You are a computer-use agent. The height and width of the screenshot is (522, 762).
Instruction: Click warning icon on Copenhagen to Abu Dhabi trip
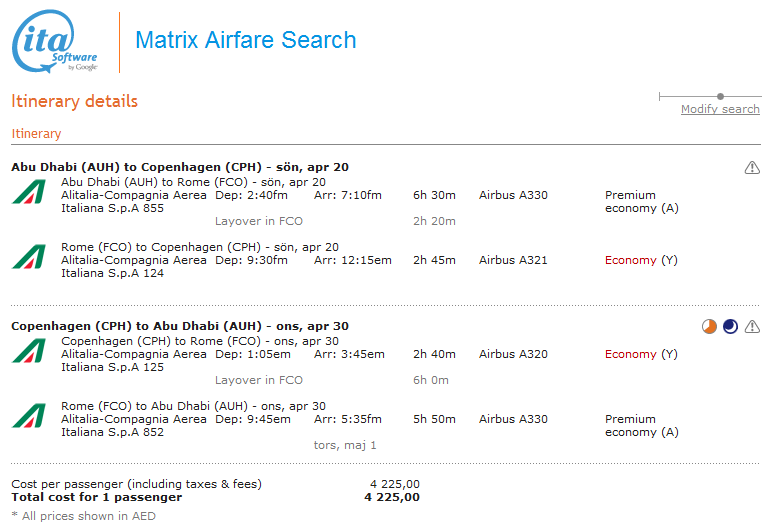[x=752, y=327]
